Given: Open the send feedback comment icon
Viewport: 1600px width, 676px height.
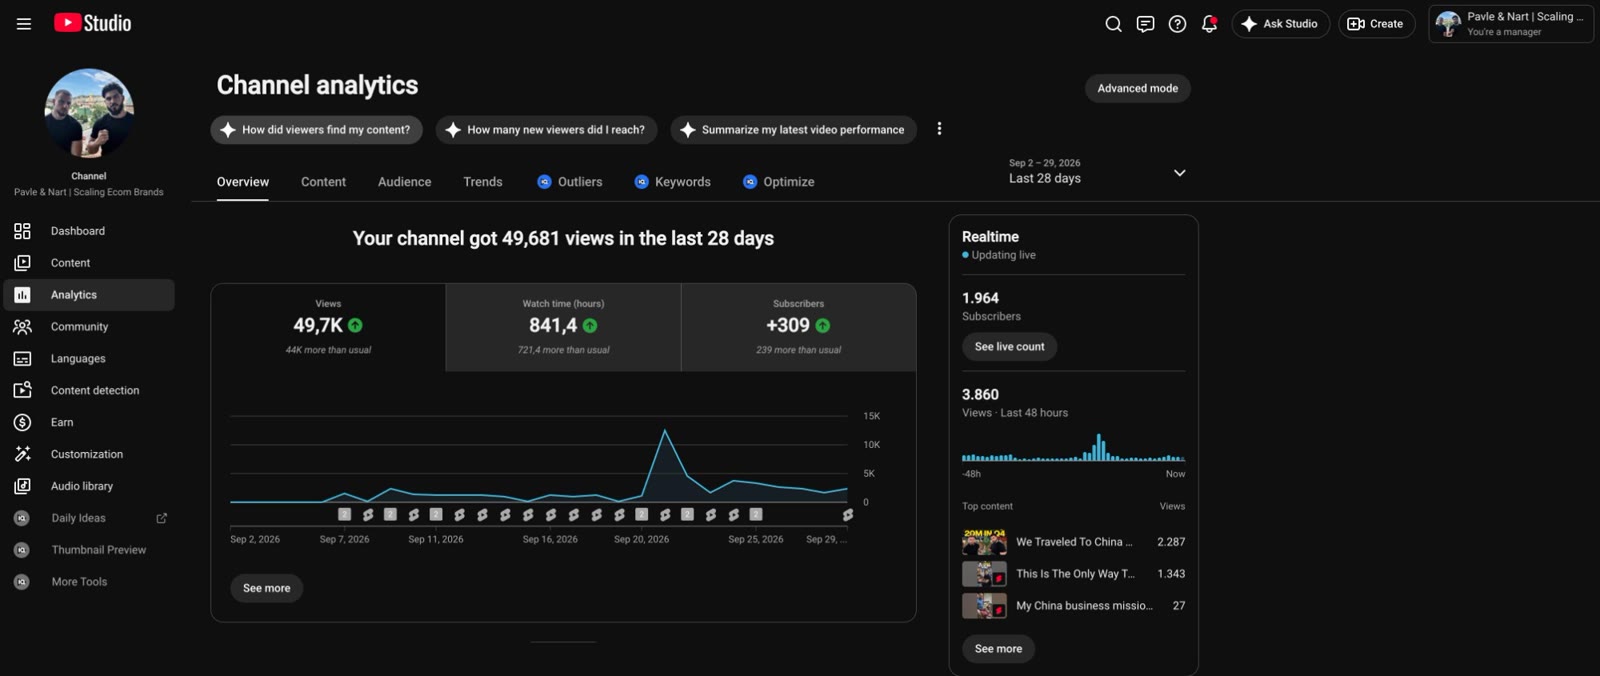Looking at the screenshot, I should point(1145,24).
